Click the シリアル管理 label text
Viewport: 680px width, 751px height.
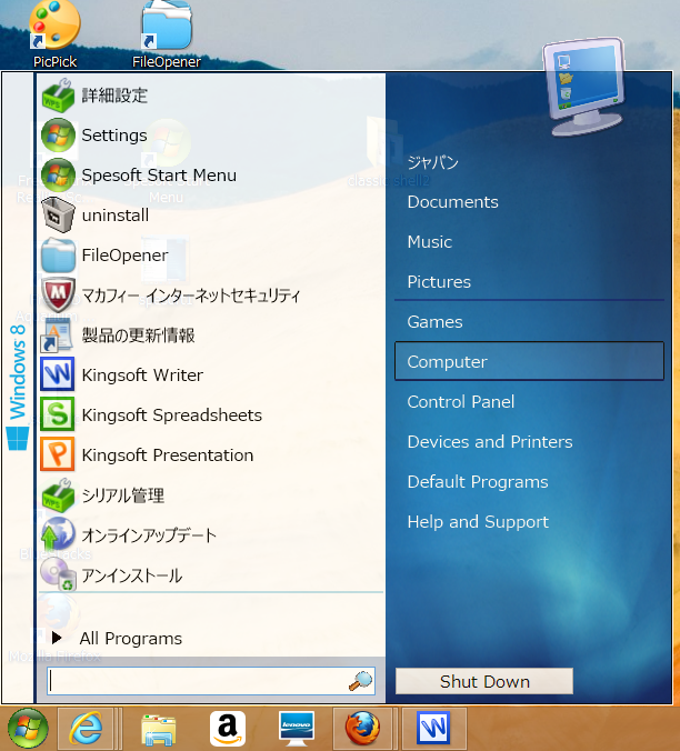click(x=123, y=495)
